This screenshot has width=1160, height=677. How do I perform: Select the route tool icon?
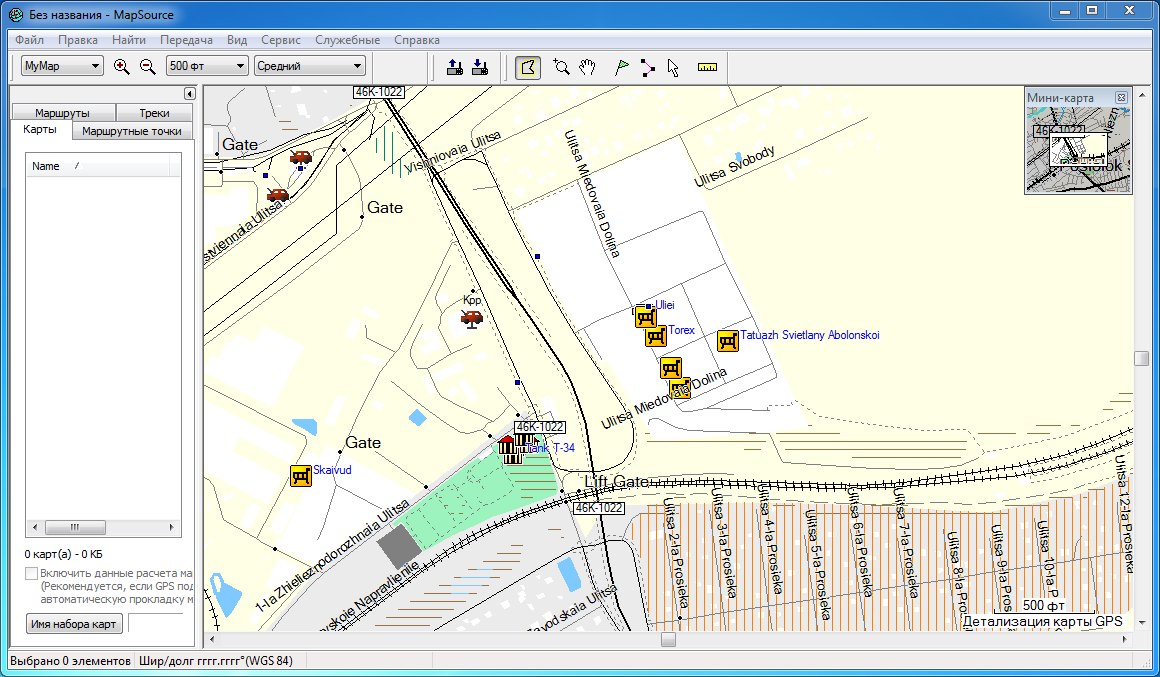point(647,67)
